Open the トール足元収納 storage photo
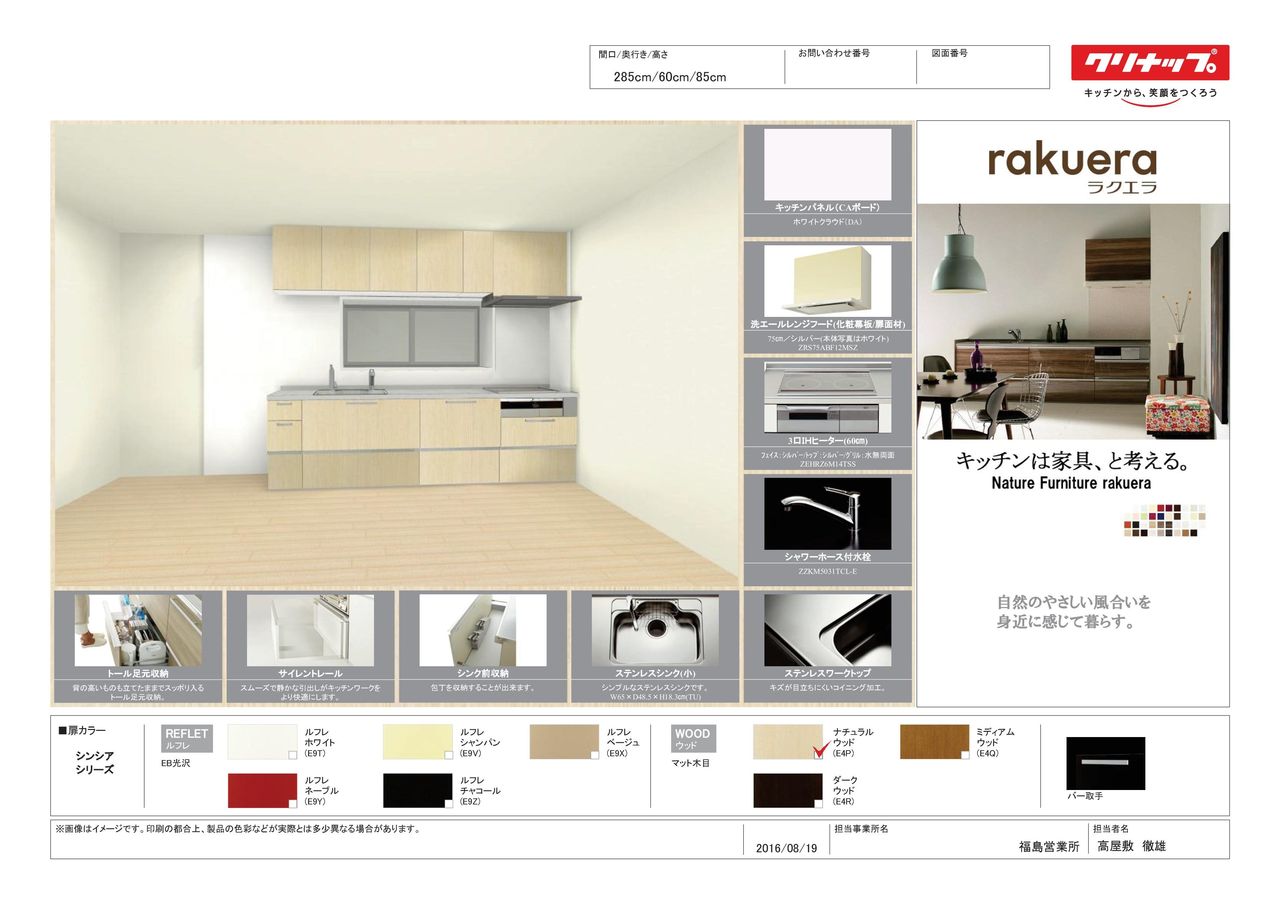This screenshot has height=905, width=1280. pos(138,630)
